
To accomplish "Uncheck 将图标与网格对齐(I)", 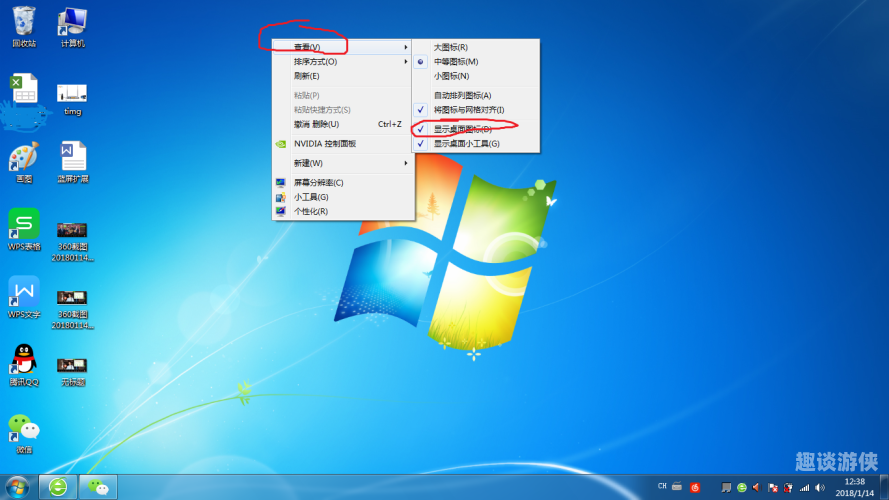I will coord(476,110).
